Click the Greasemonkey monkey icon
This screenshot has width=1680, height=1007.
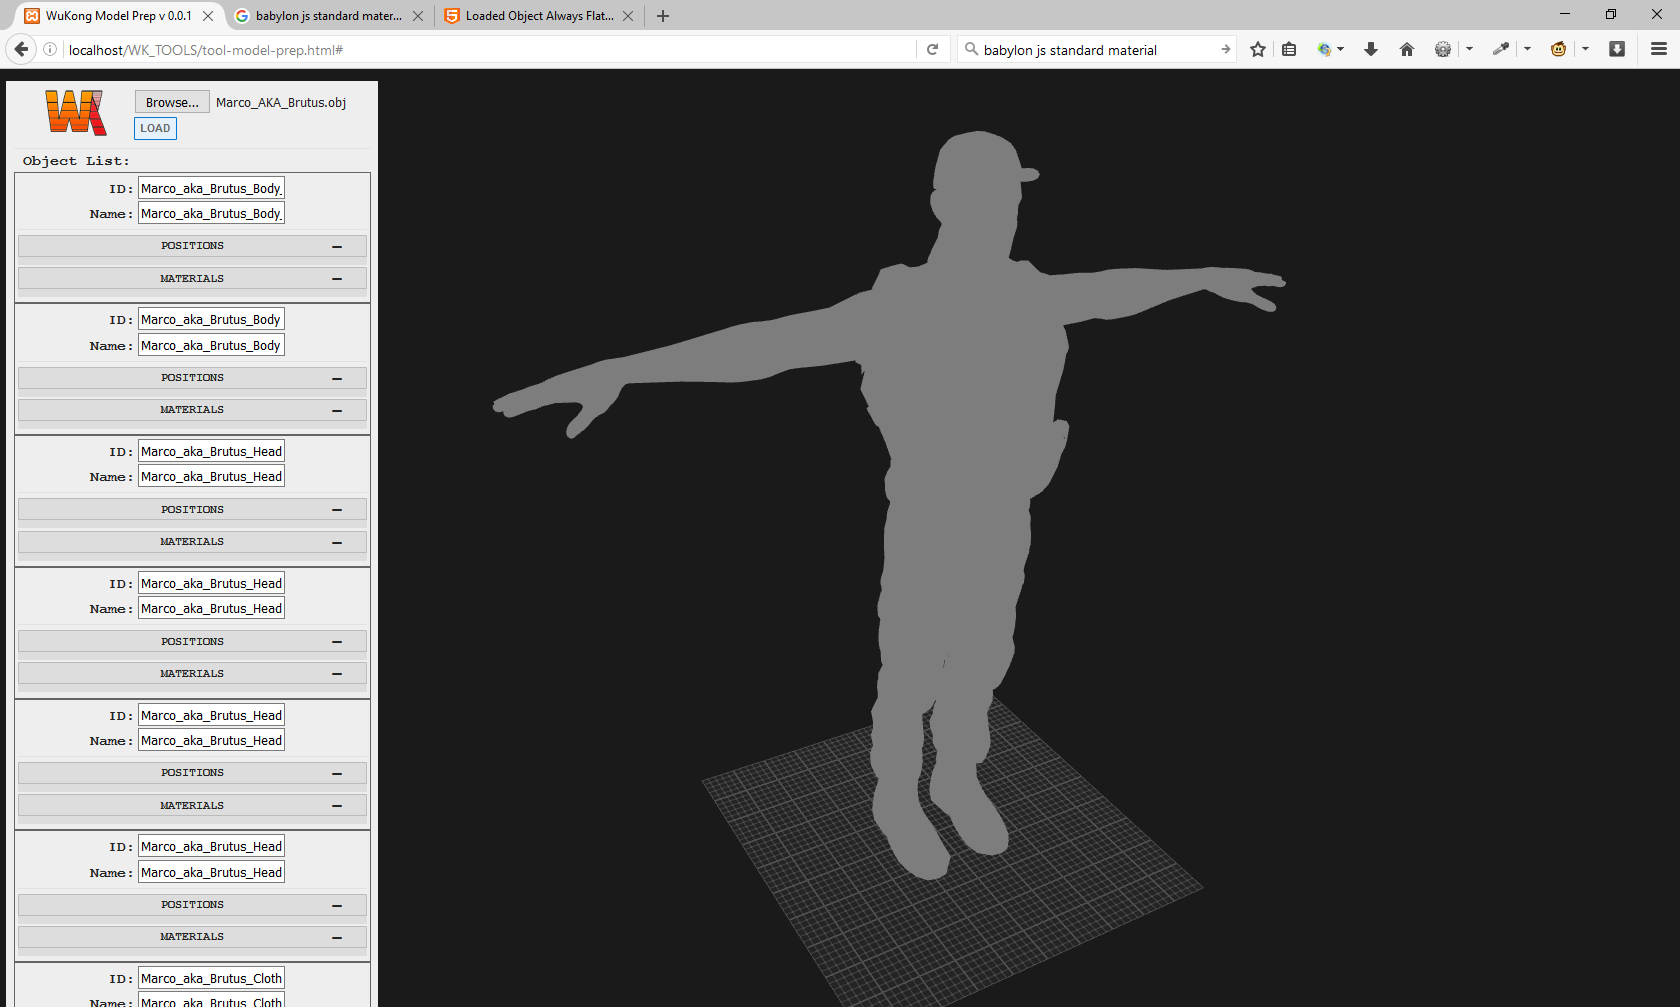(1558, 49)
